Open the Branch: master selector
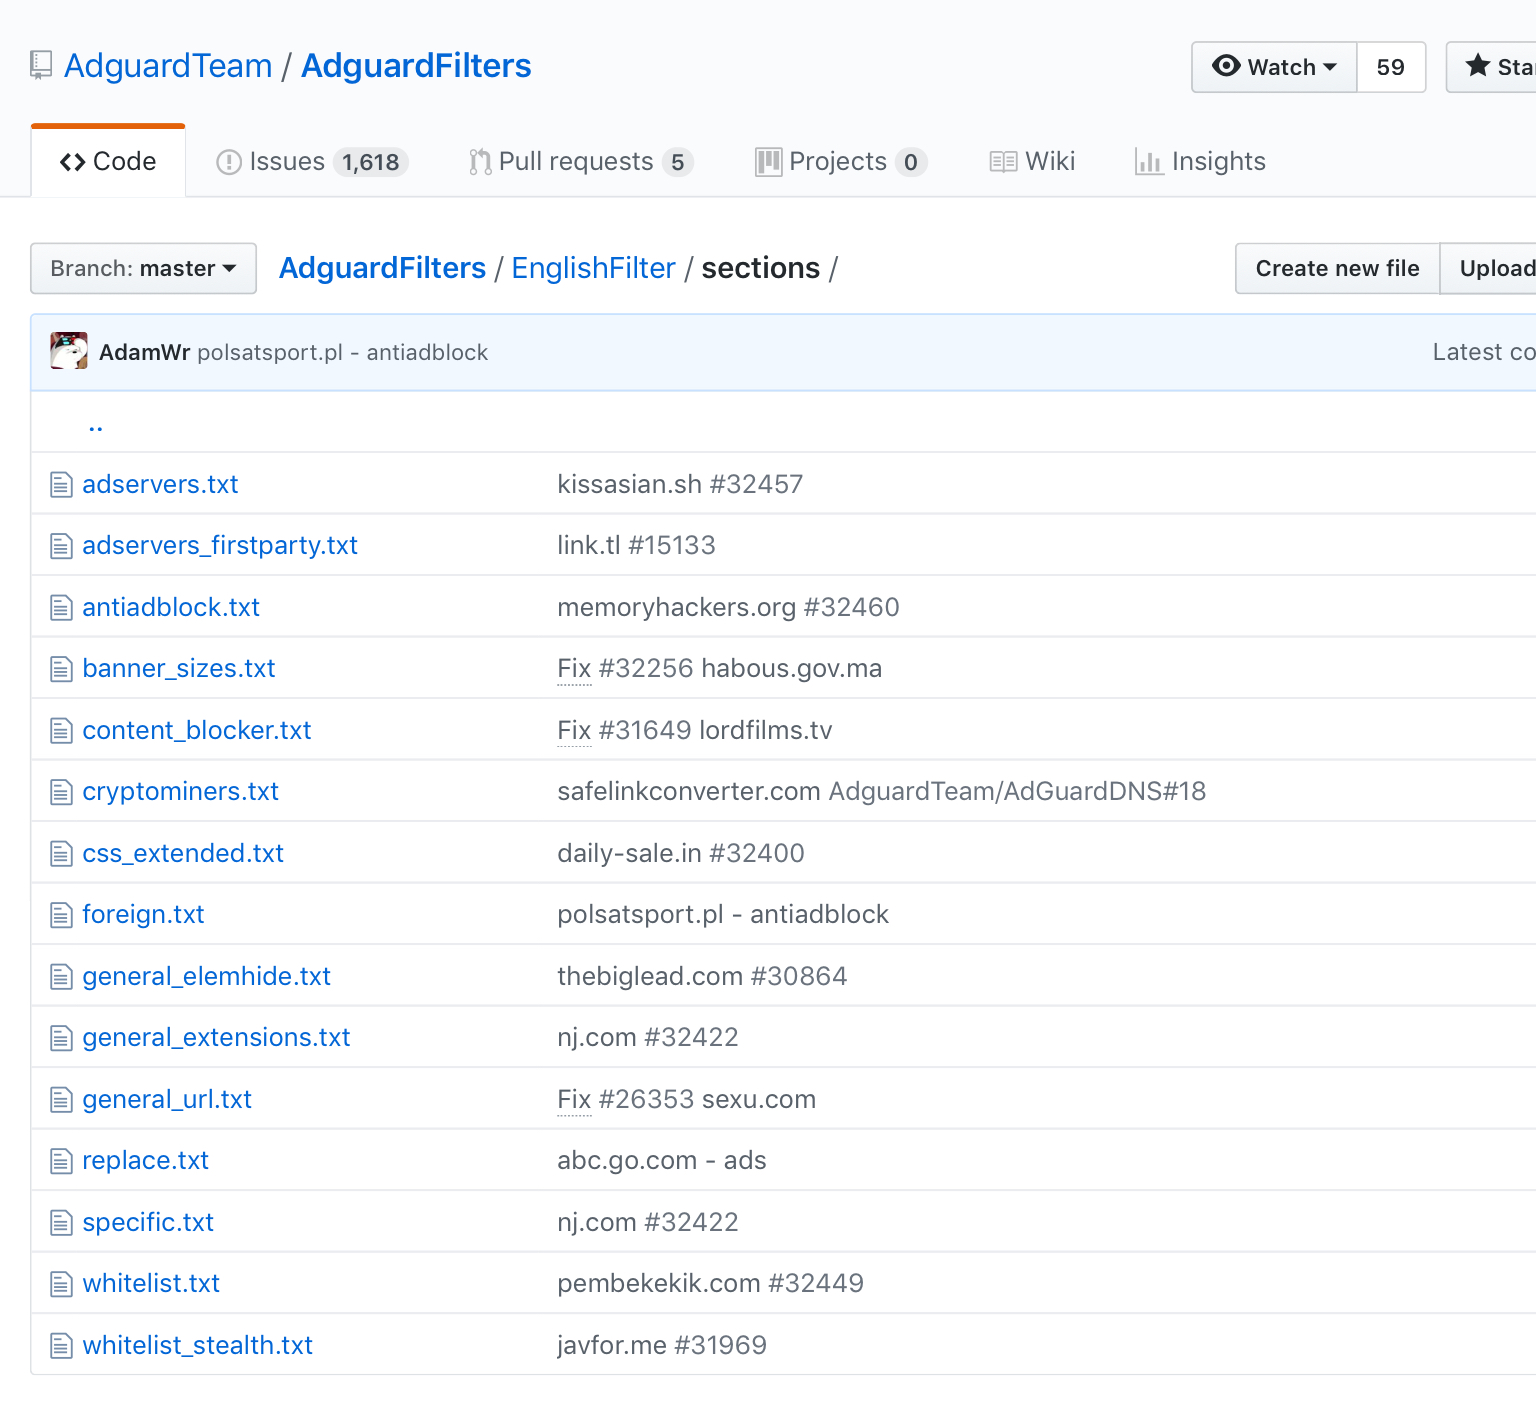This screenshot has height=1409, width=1536. click(x=143, y=268)
